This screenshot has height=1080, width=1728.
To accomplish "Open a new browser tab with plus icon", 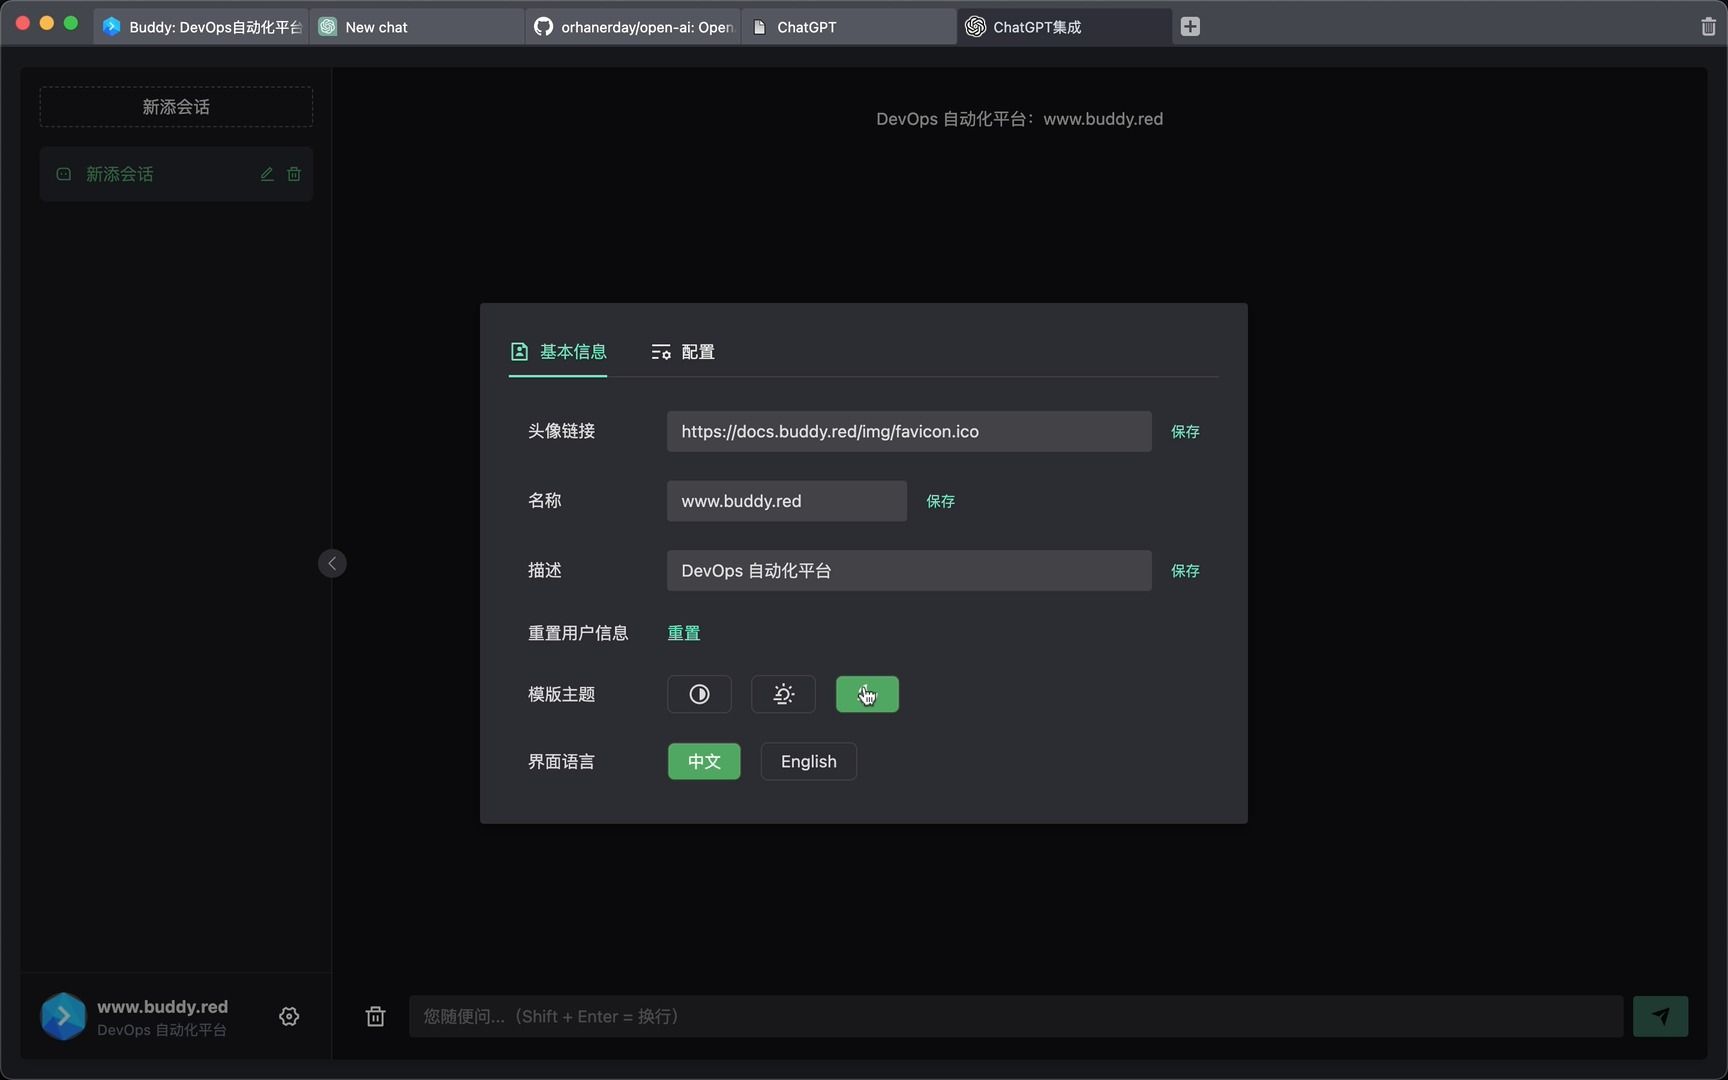I will pos(1190,27).
